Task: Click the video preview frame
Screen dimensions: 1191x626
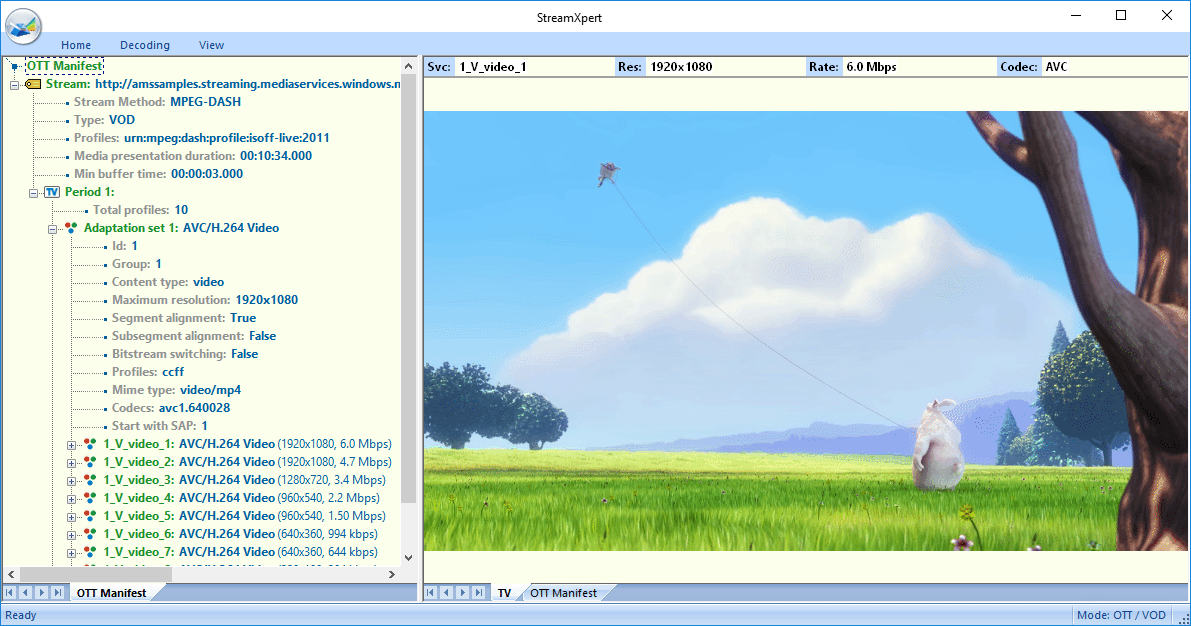Action: [x=805, y=331]
